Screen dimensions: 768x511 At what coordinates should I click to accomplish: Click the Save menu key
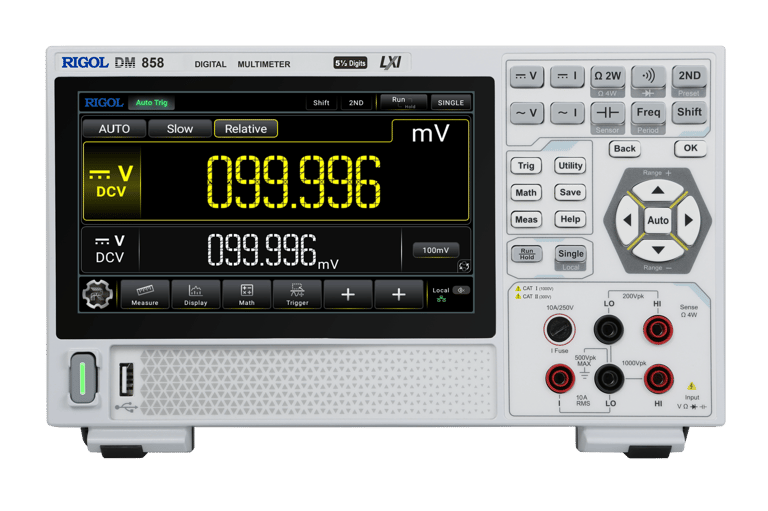pos(570,193)
